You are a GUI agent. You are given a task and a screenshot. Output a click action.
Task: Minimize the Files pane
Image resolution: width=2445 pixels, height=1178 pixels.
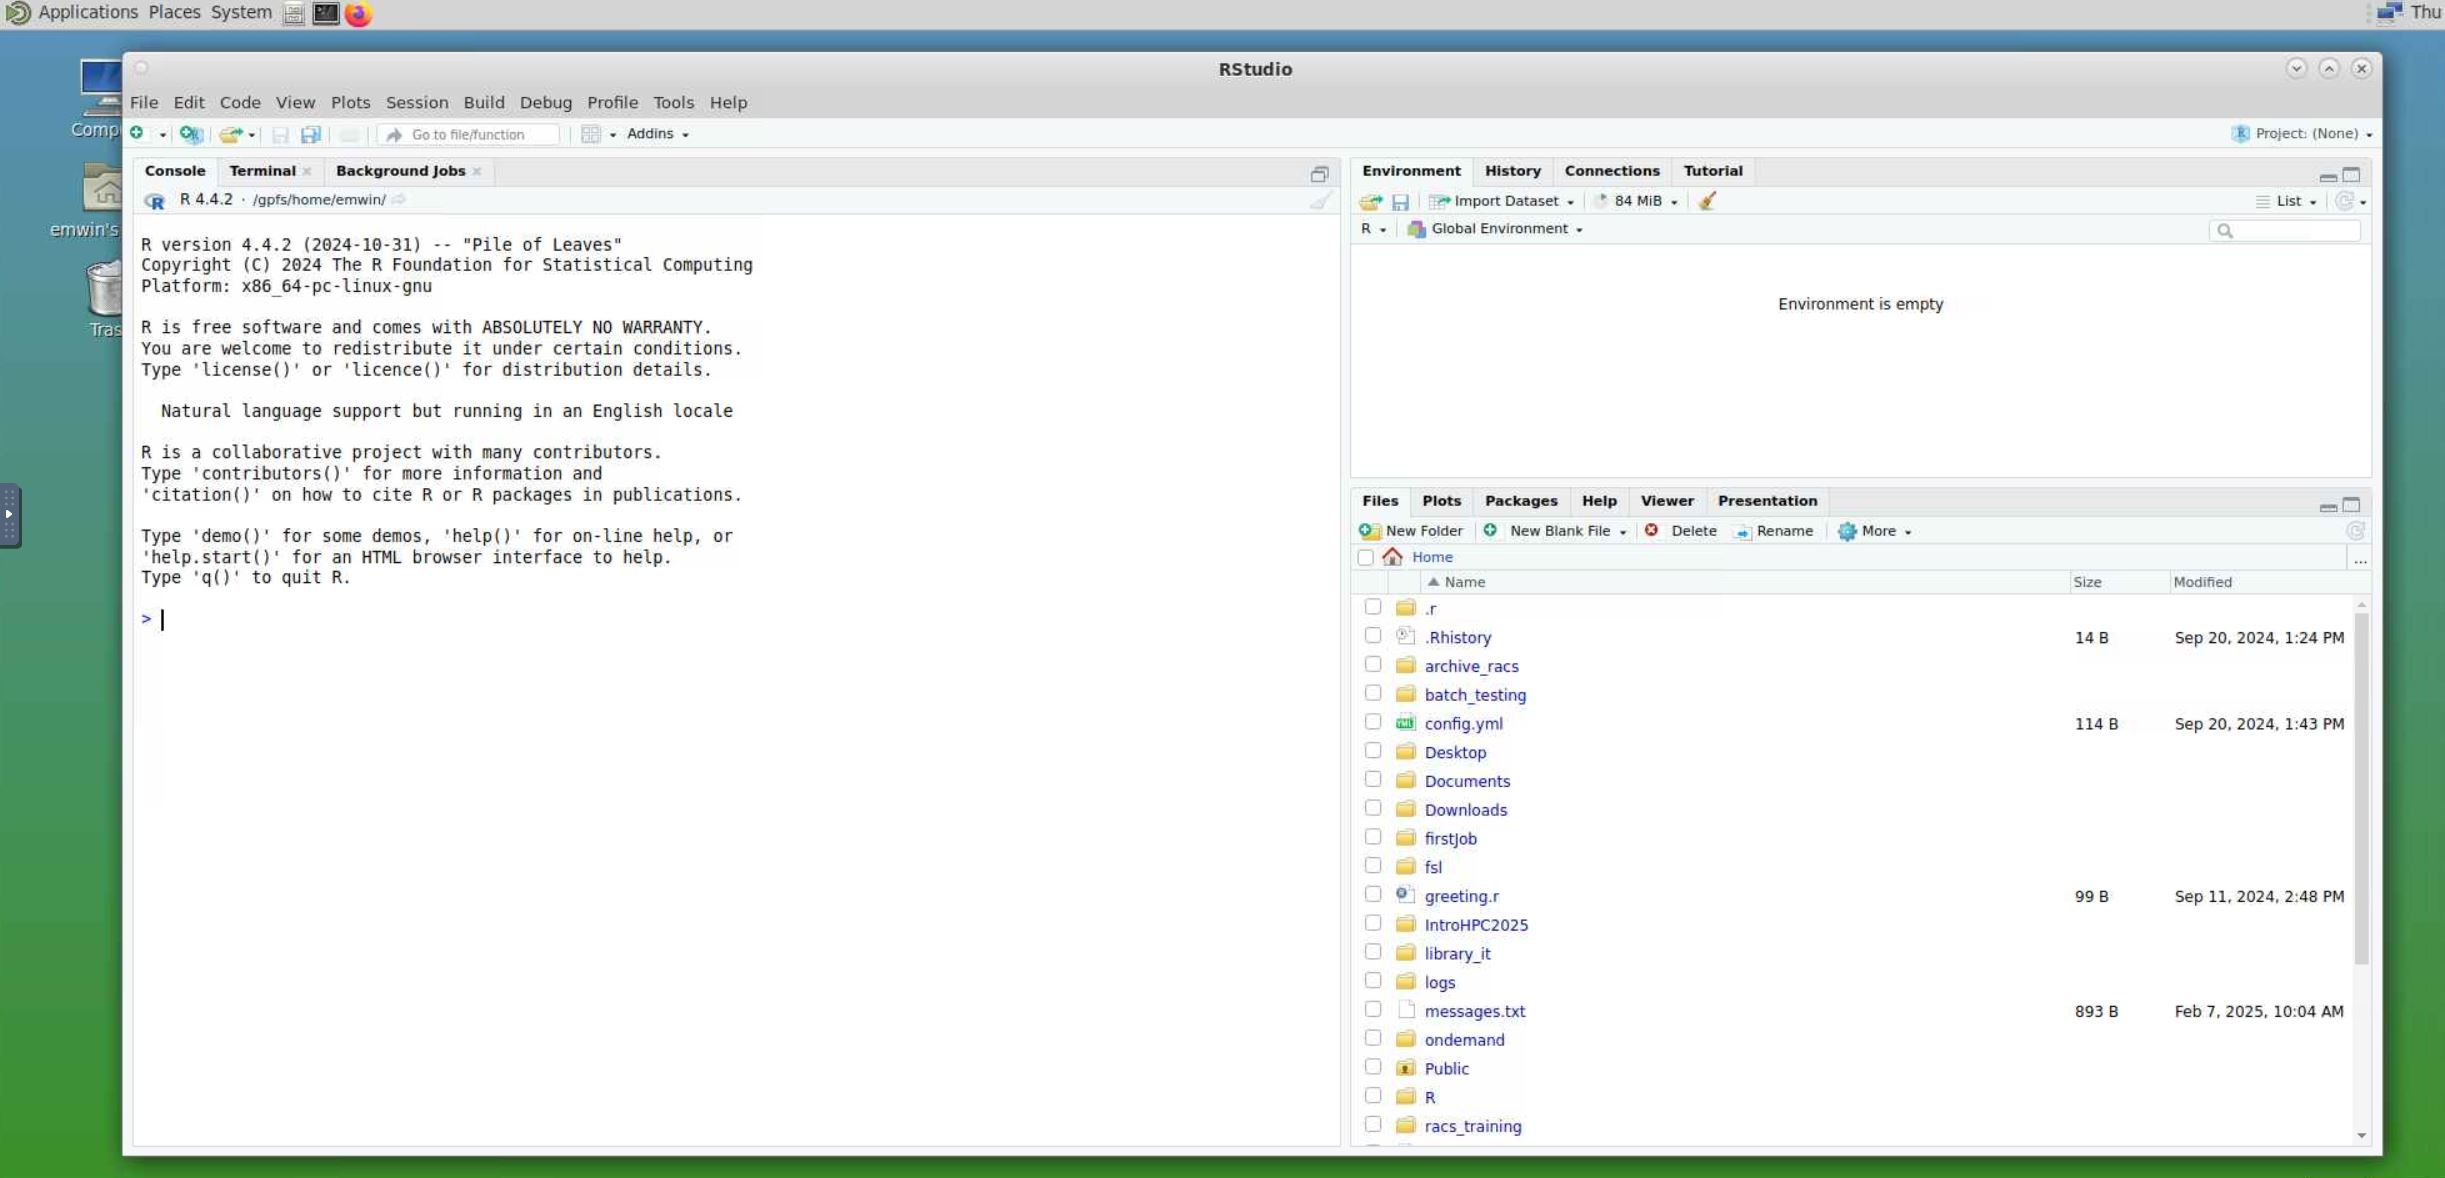point(2328,506)
